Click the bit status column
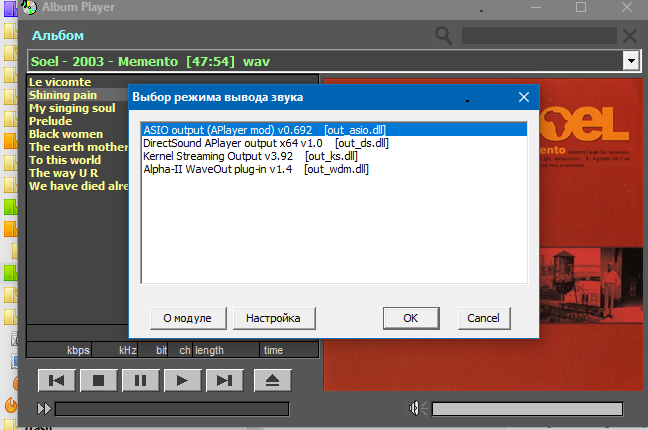Screen dimensions: 648x430 153,350
